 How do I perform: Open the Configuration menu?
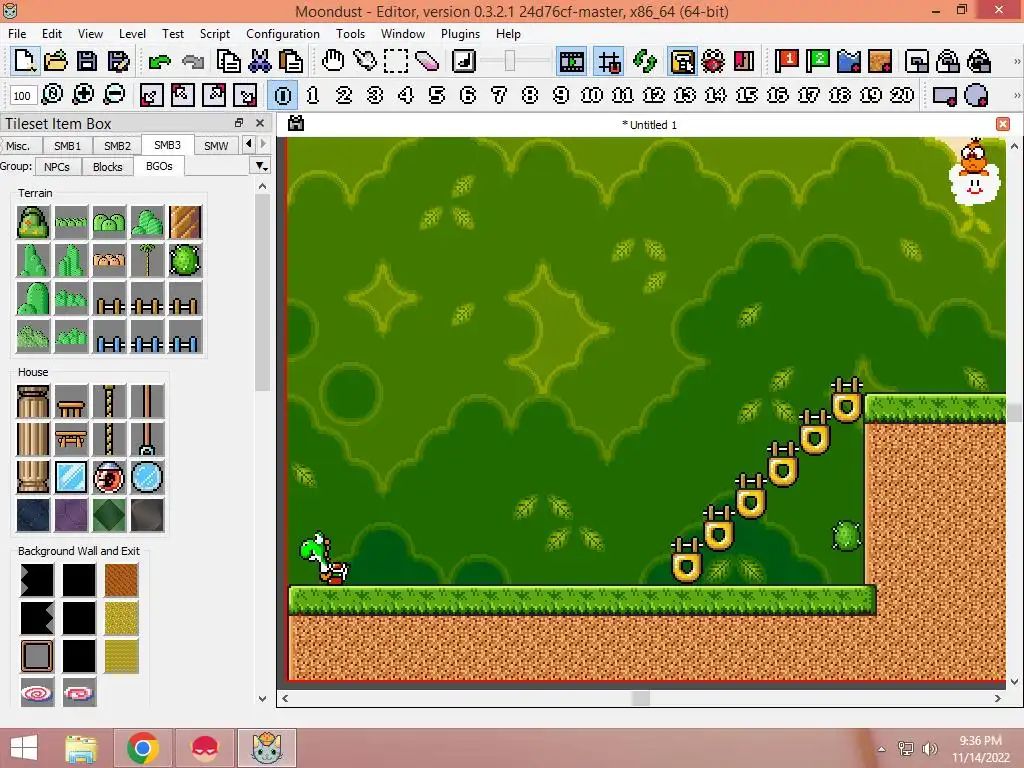(283, 34)
